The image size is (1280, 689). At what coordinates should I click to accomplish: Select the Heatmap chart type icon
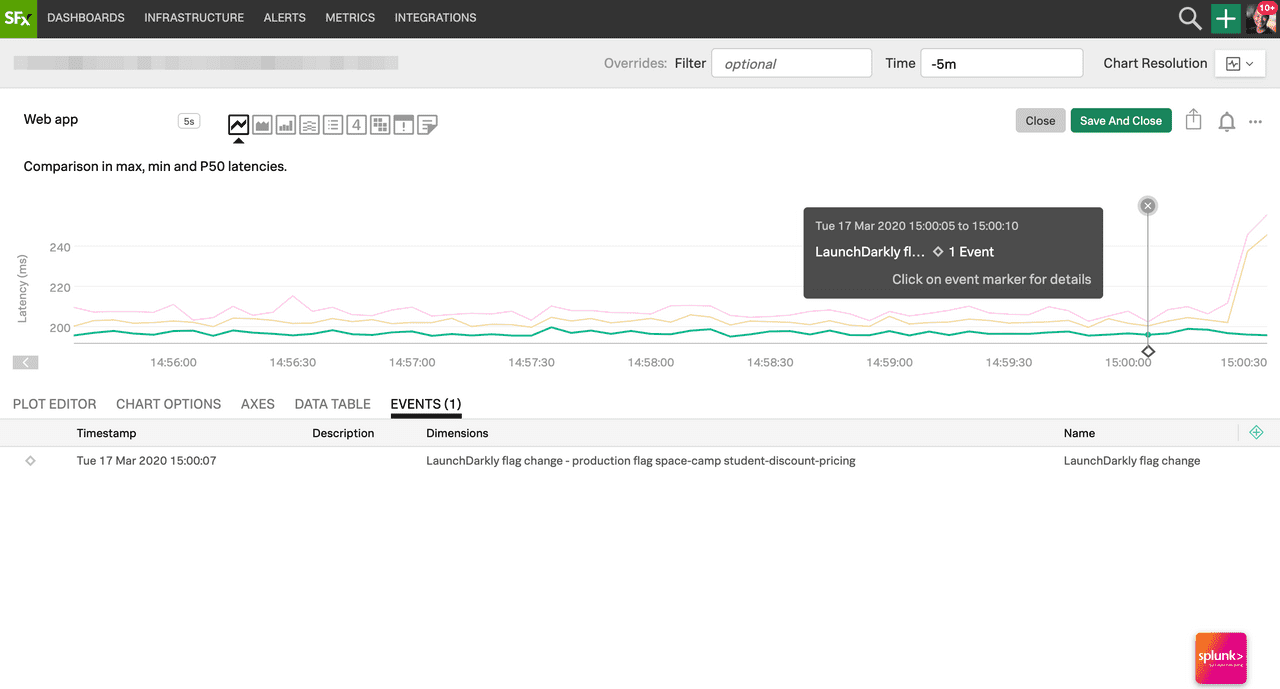380,124
